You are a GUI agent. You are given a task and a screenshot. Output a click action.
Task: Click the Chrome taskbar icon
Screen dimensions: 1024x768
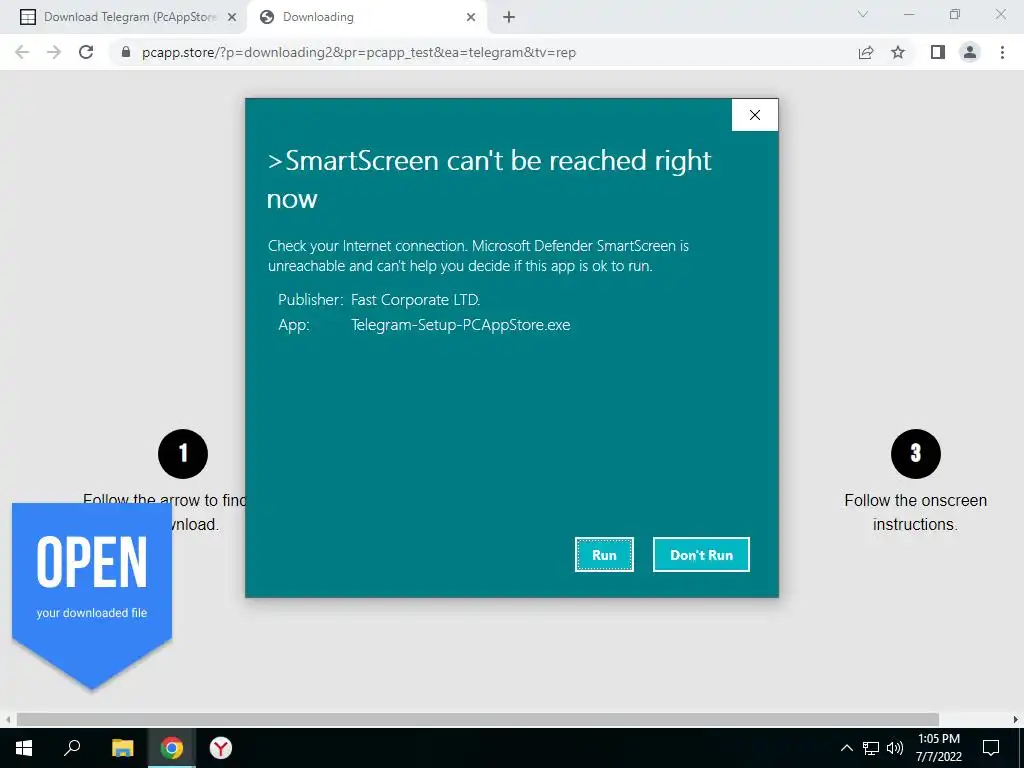[x=172, y=748]
